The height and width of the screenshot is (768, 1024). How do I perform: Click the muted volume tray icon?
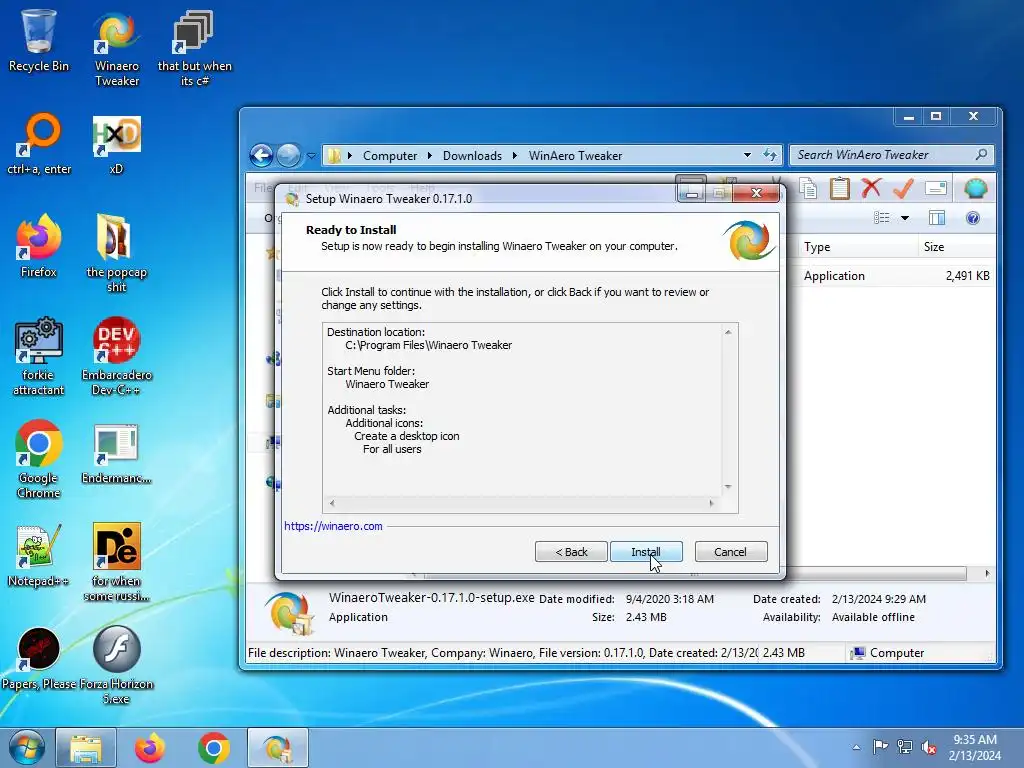(x=929, y=746)
